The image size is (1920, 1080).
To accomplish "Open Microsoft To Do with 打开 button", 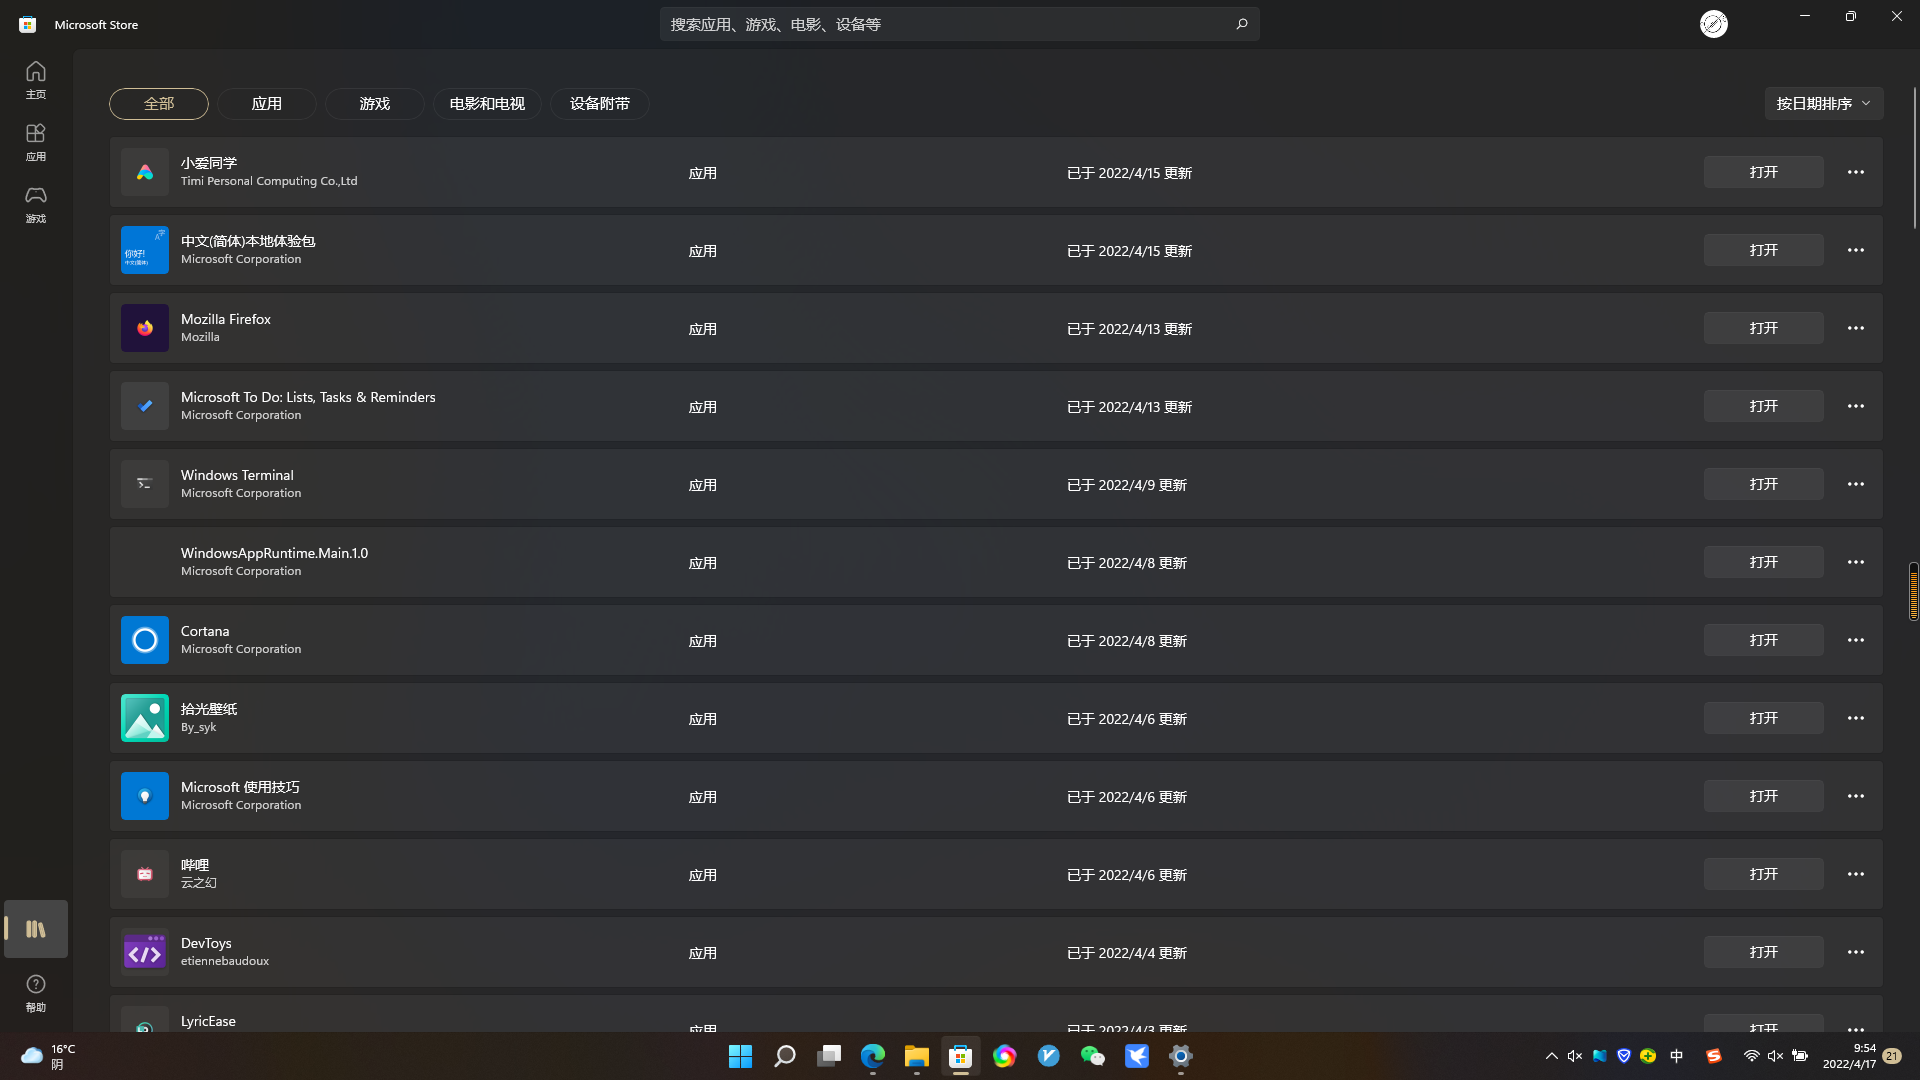I will pyautogui.click(x=1763, y=406).
